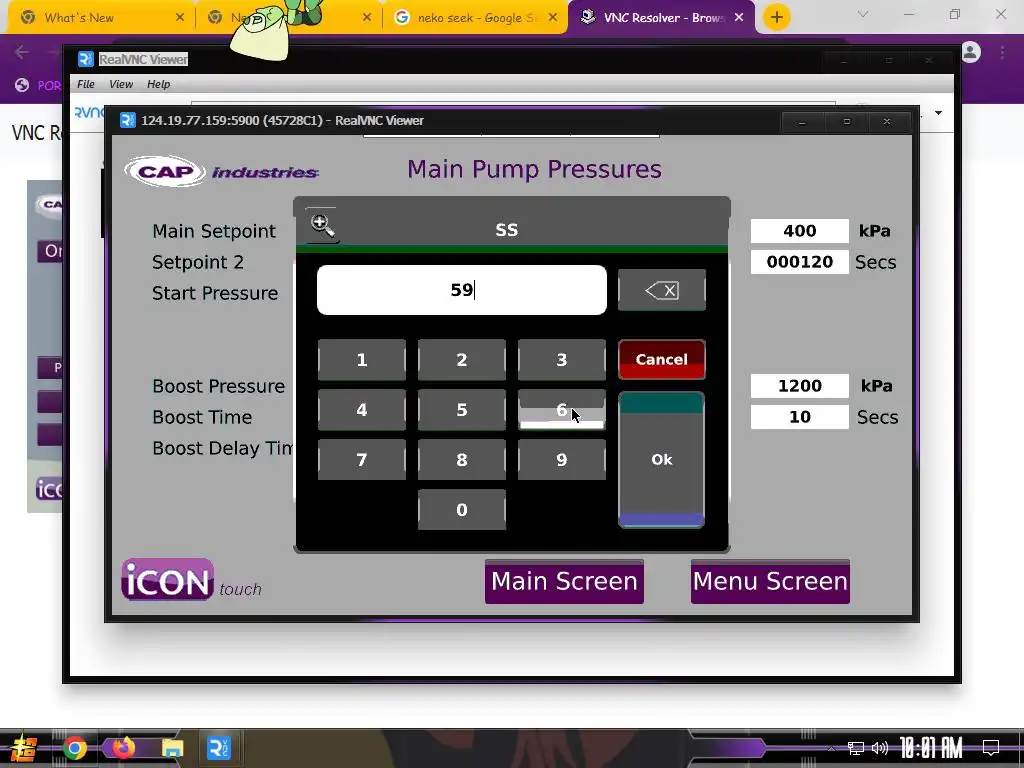
Task: Open Help menu in RealVNC Viewer
Action: click(x=158, y=84)
